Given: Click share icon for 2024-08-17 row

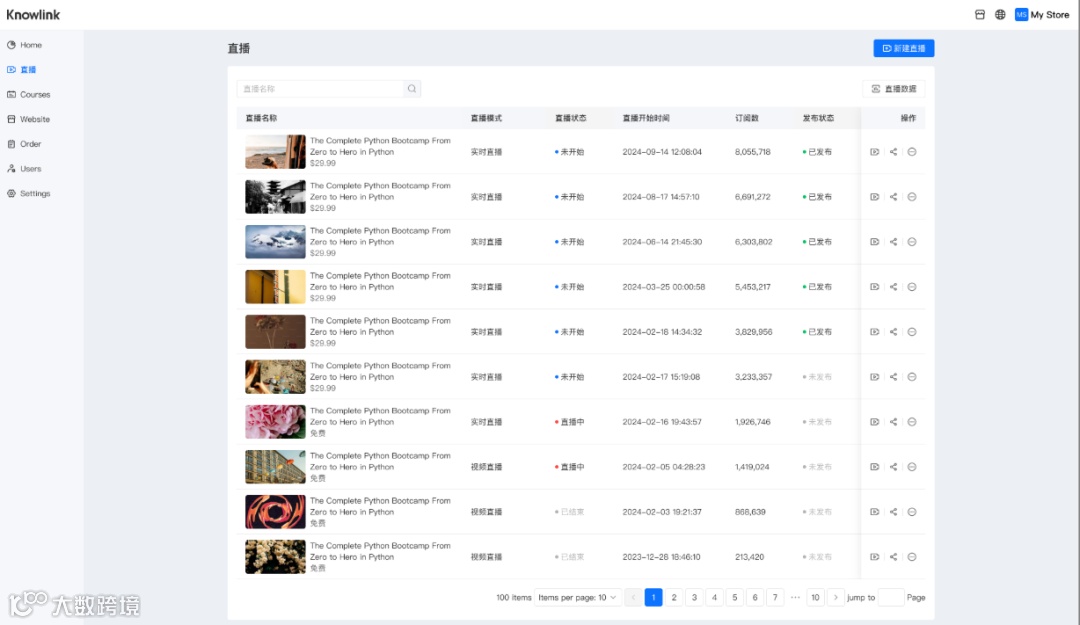Looking at the screenshot, I should tap(893, 197).
